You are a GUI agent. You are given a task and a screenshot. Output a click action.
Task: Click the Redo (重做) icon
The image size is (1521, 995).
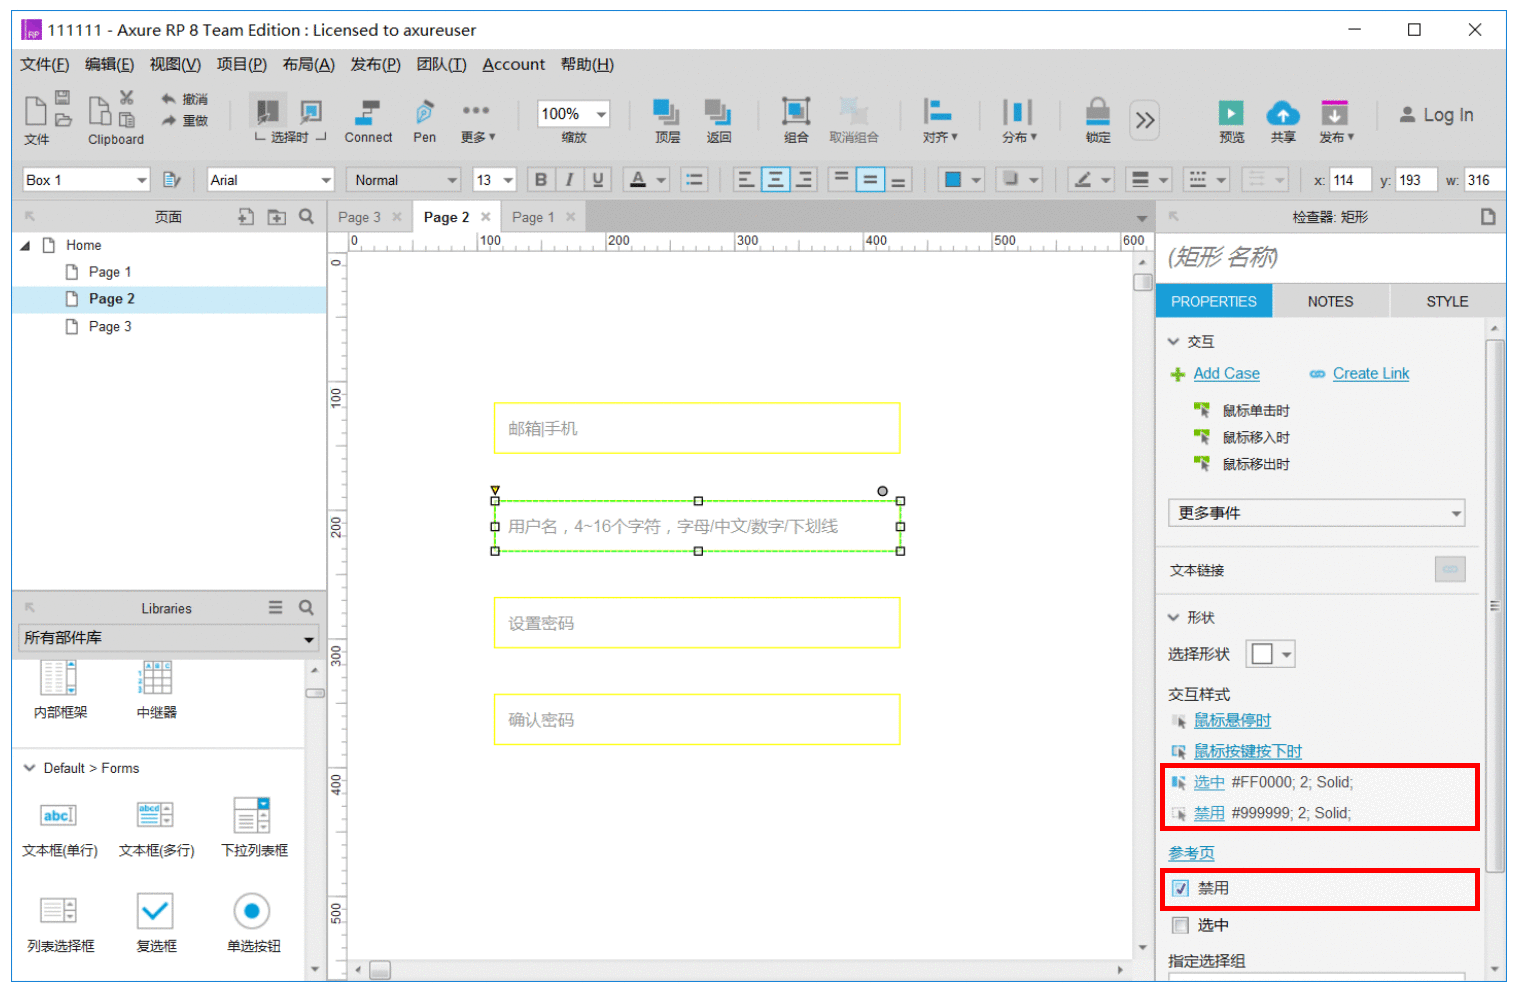[168, 121]
